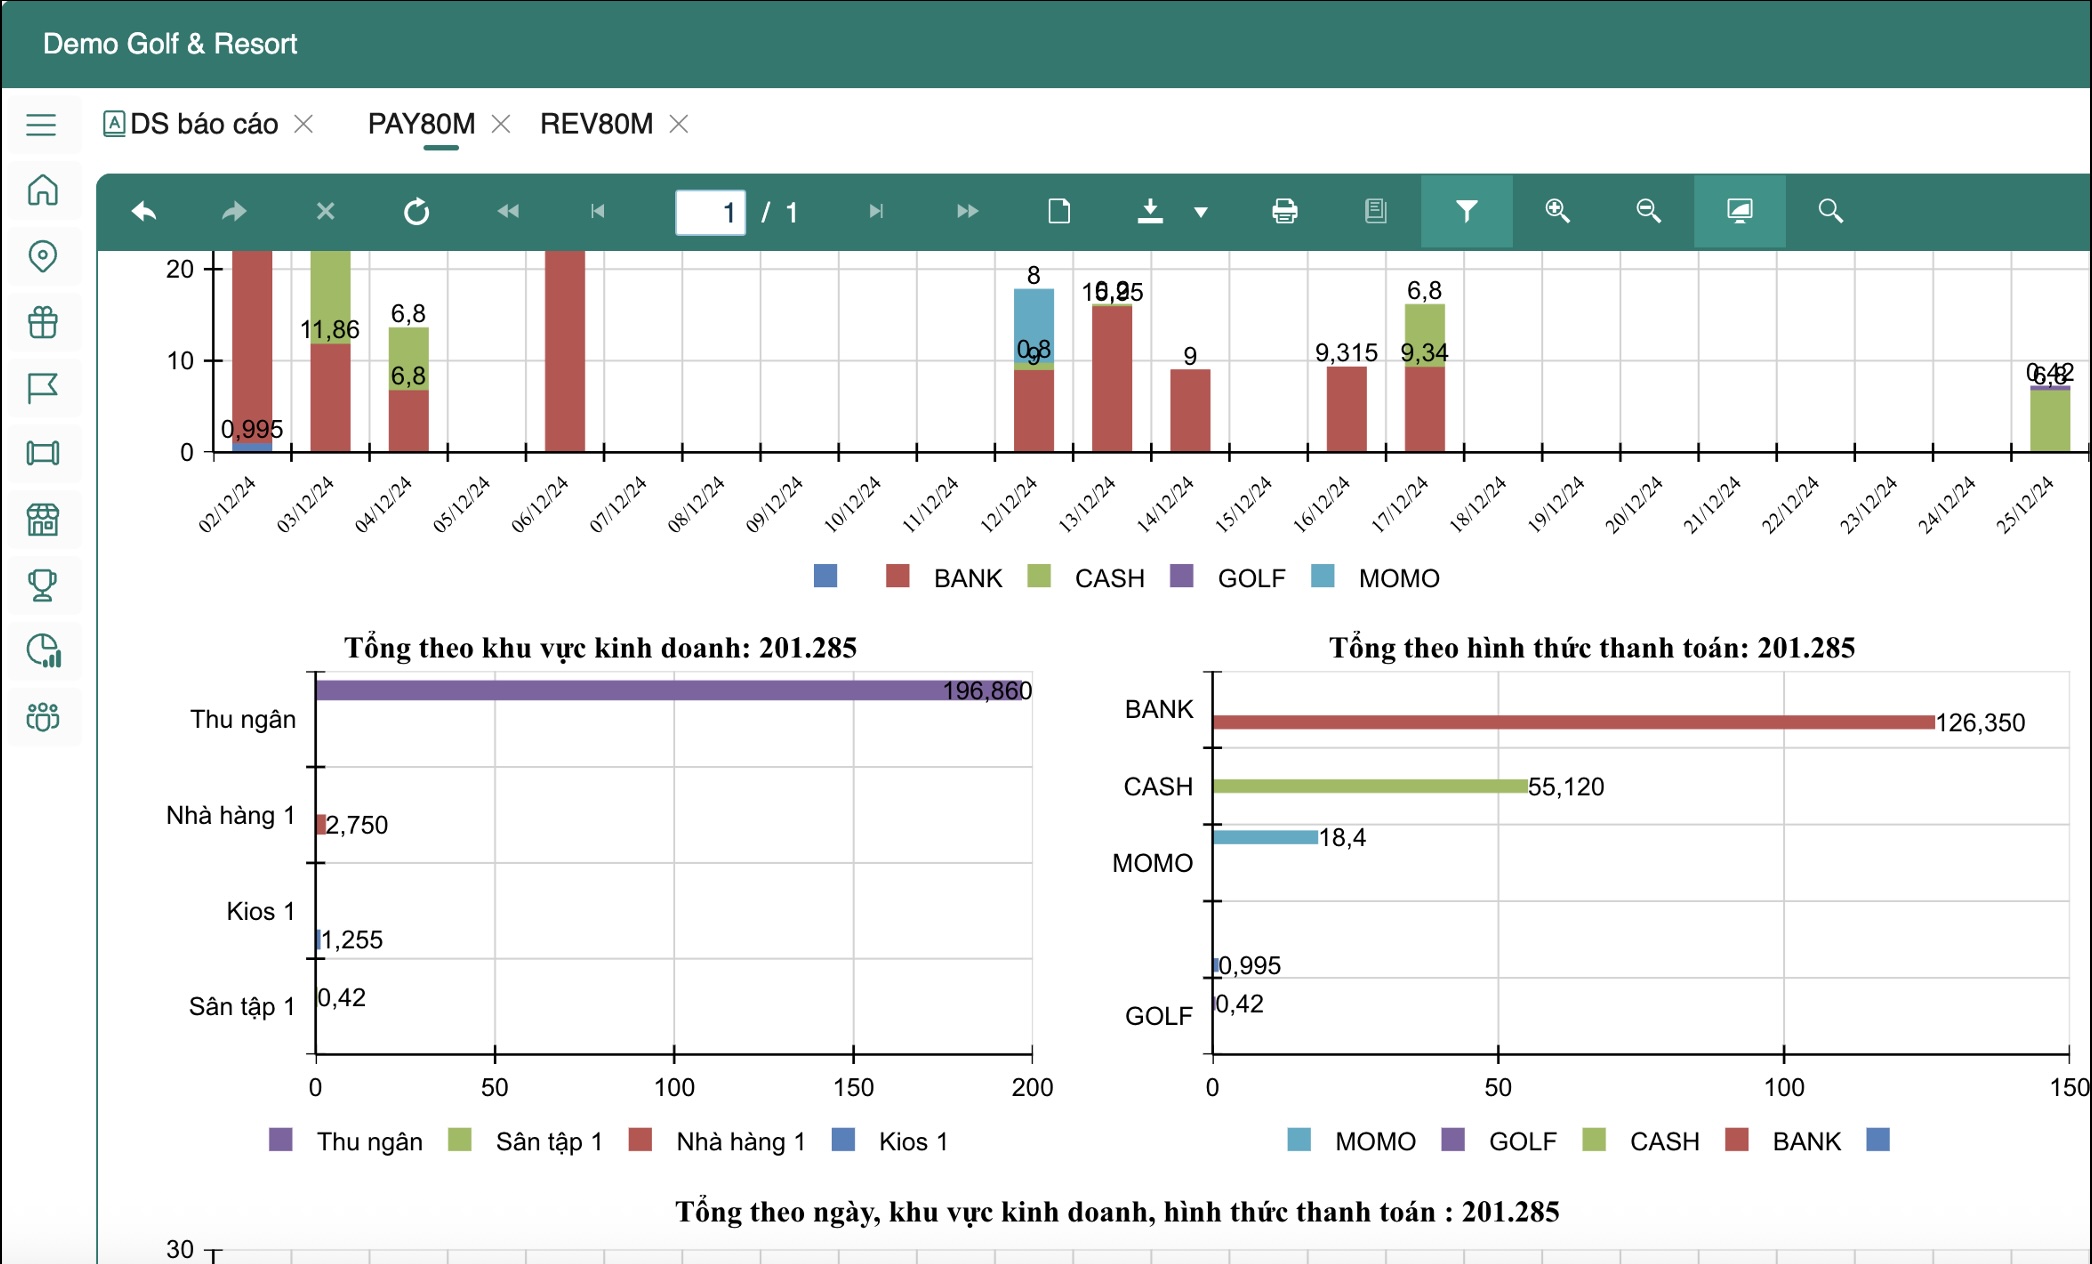Open the gift voucher sidebar icon
Viewport: 2092px width, 1264px height.
42,322
